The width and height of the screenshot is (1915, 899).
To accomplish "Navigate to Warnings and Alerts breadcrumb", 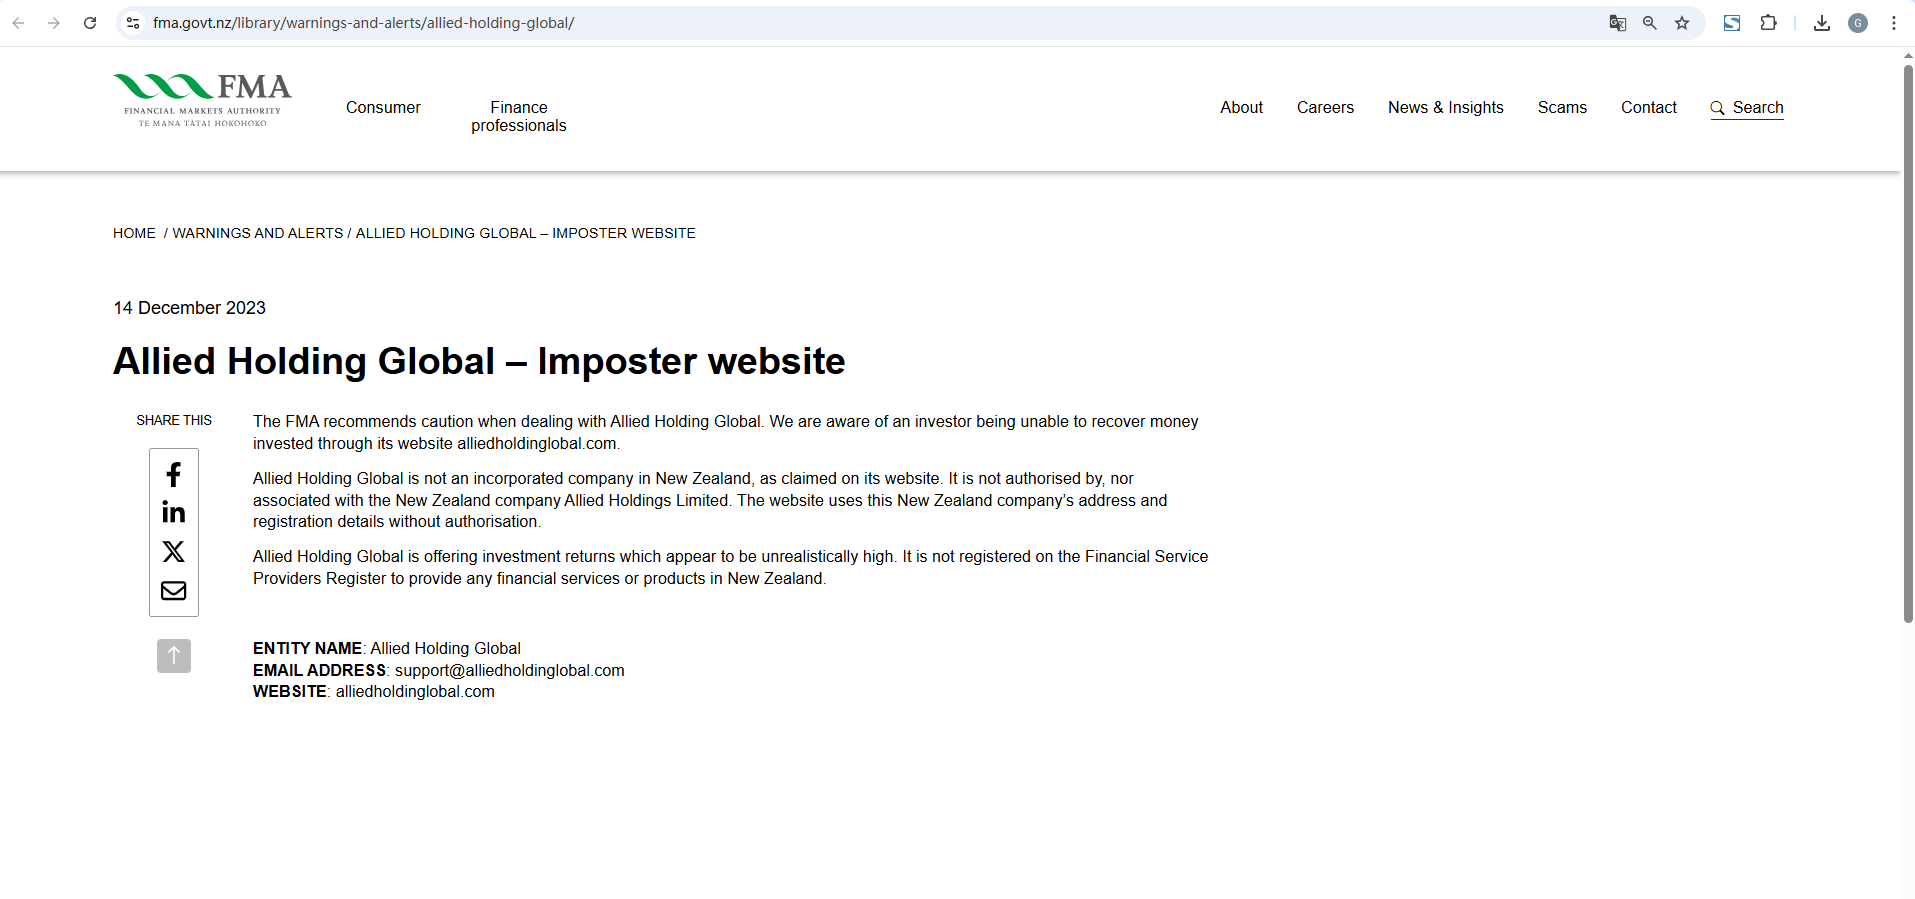I will tap(257, 233).
